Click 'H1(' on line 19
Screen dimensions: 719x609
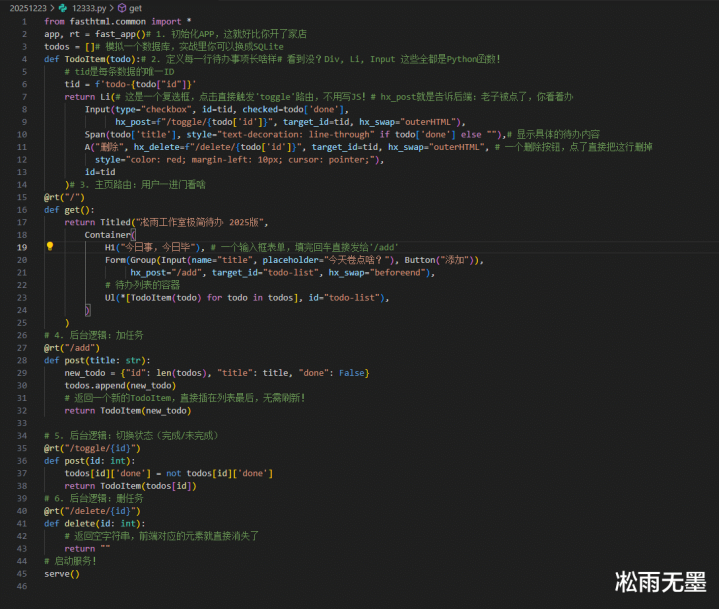[x=112, y=247]
